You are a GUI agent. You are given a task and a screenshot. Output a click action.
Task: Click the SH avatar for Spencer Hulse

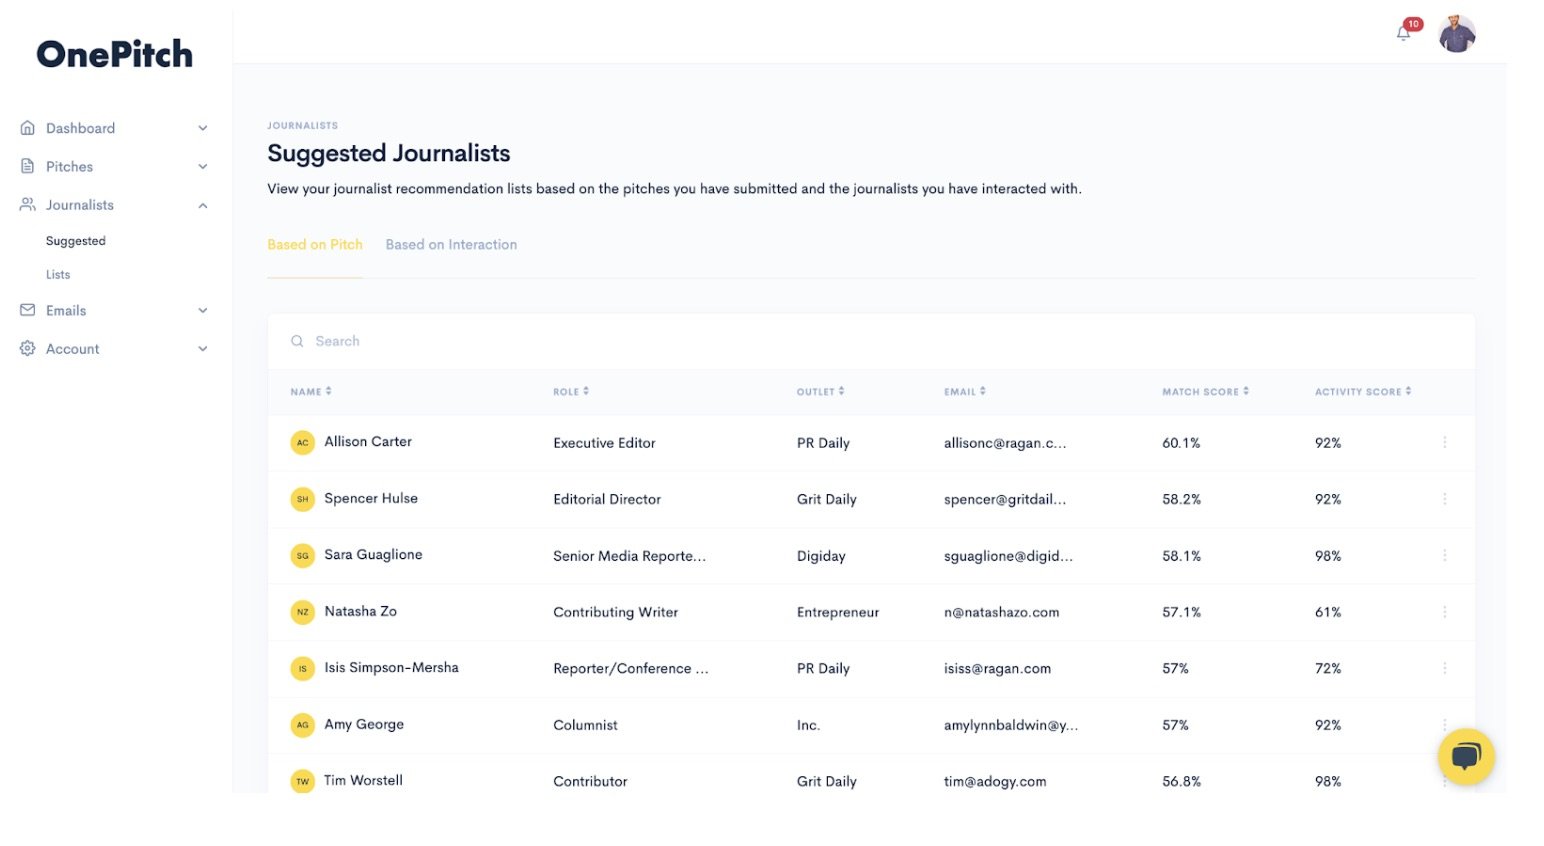coord(302,499)
